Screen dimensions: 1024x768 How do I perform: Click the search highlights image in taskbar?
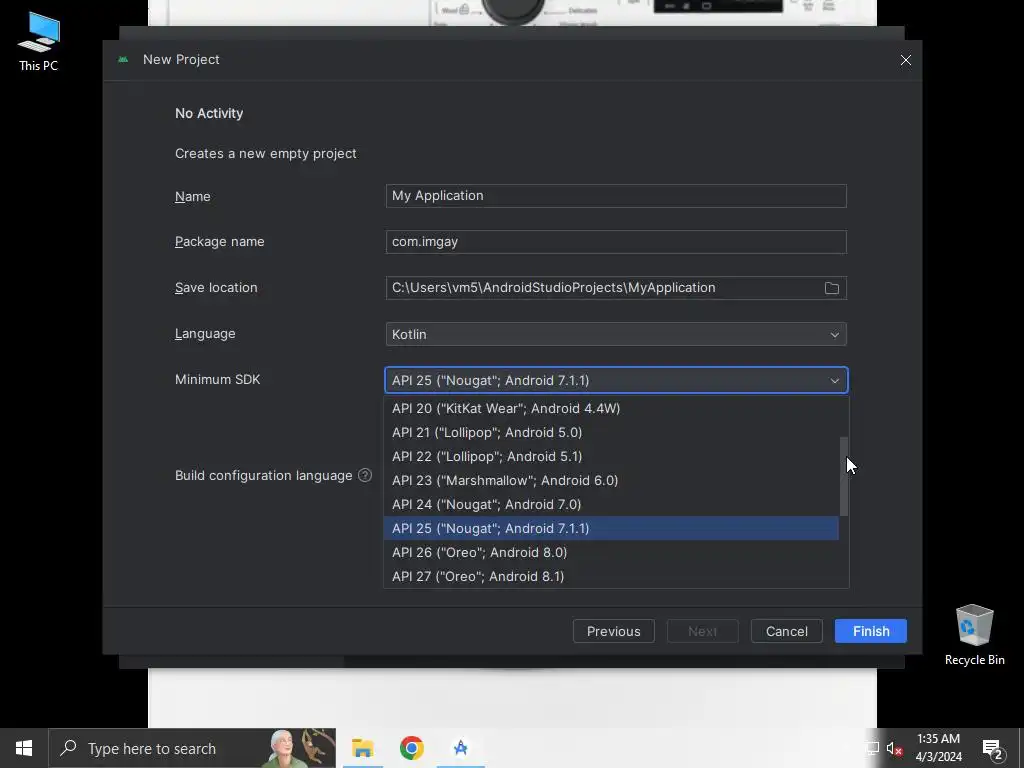[x=298, y=748]
